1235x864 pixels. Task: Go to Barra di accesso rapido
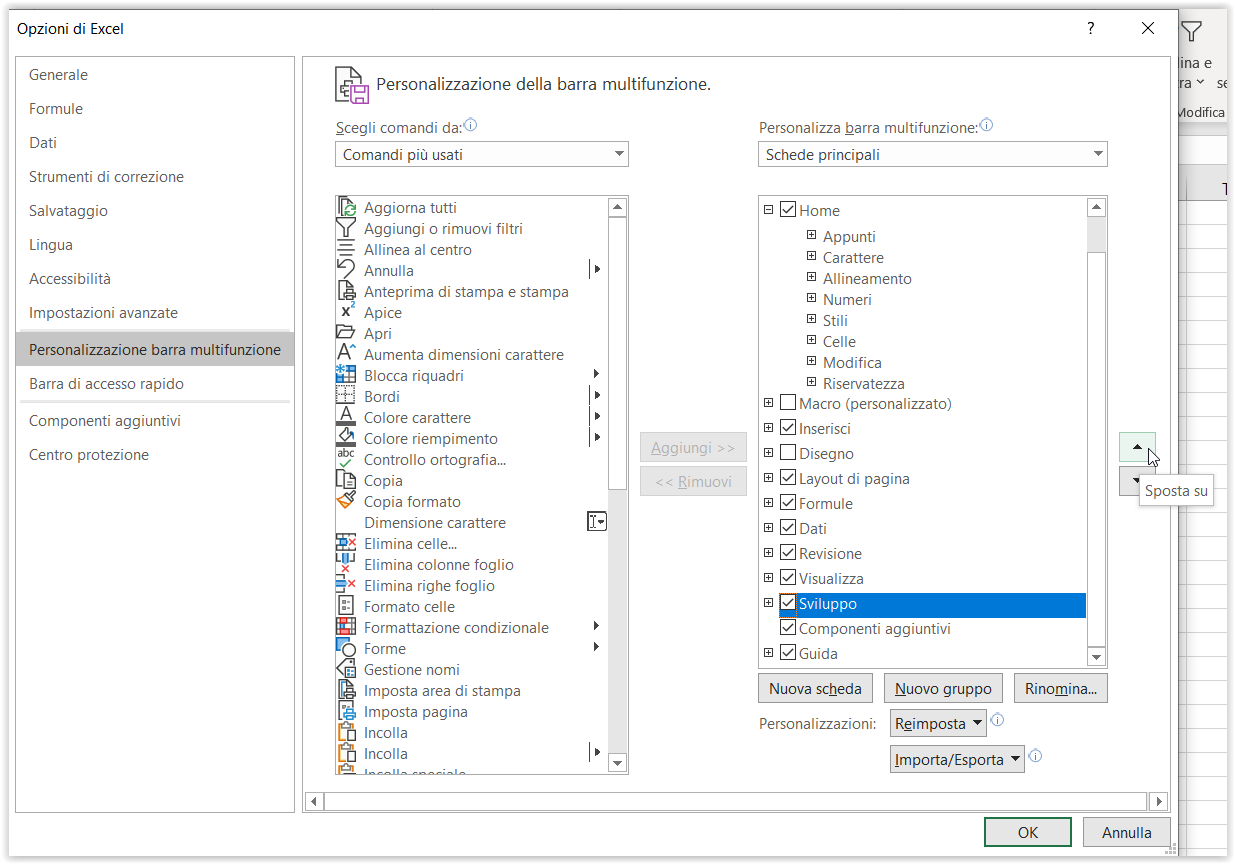point(155,384)
